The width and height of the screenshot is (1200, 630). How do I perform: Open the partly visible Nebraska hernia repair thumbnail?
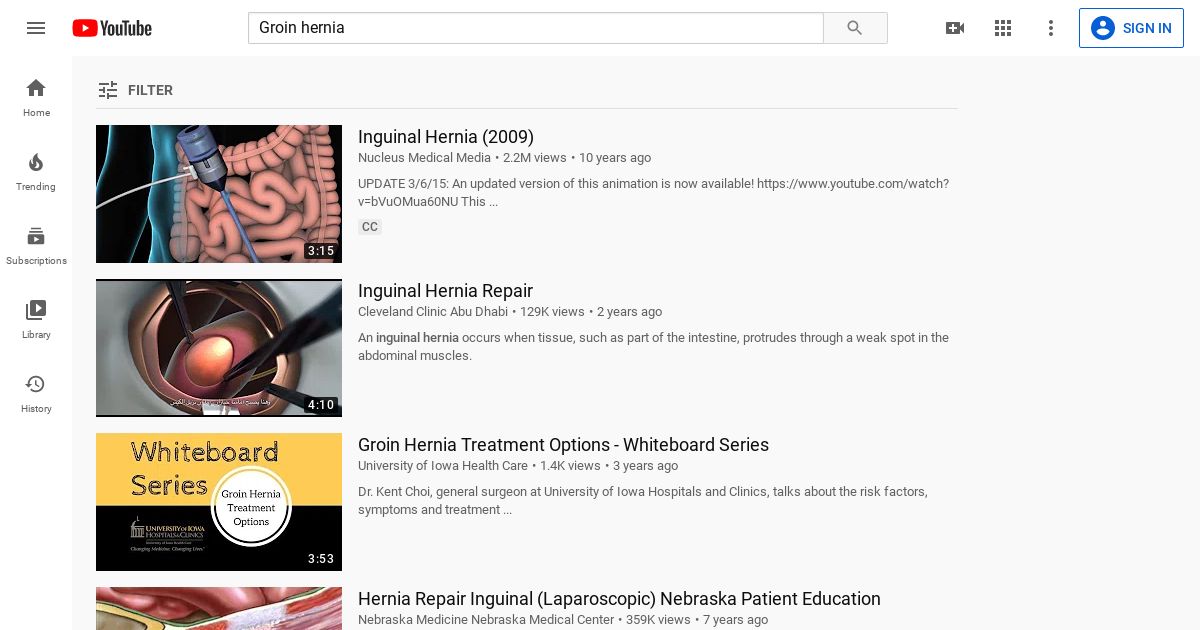coord(219,608)
